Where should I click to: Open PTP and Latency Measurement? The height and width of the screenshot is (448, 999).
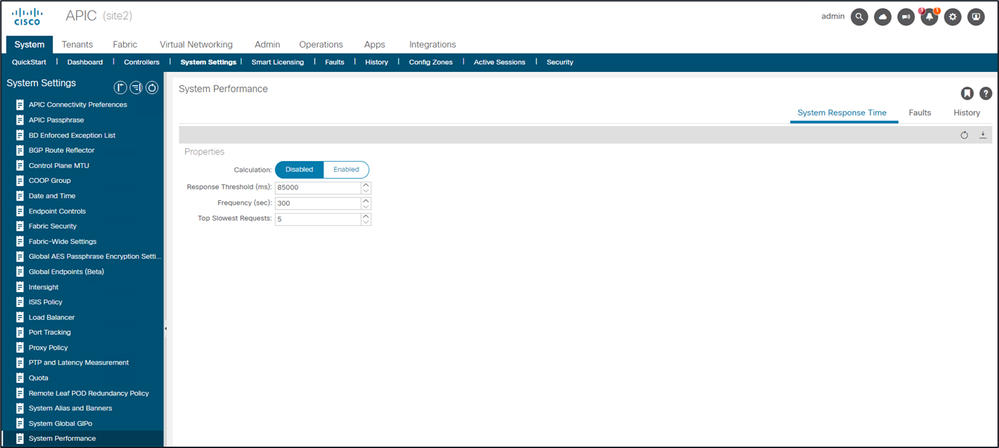coord(79,363)
